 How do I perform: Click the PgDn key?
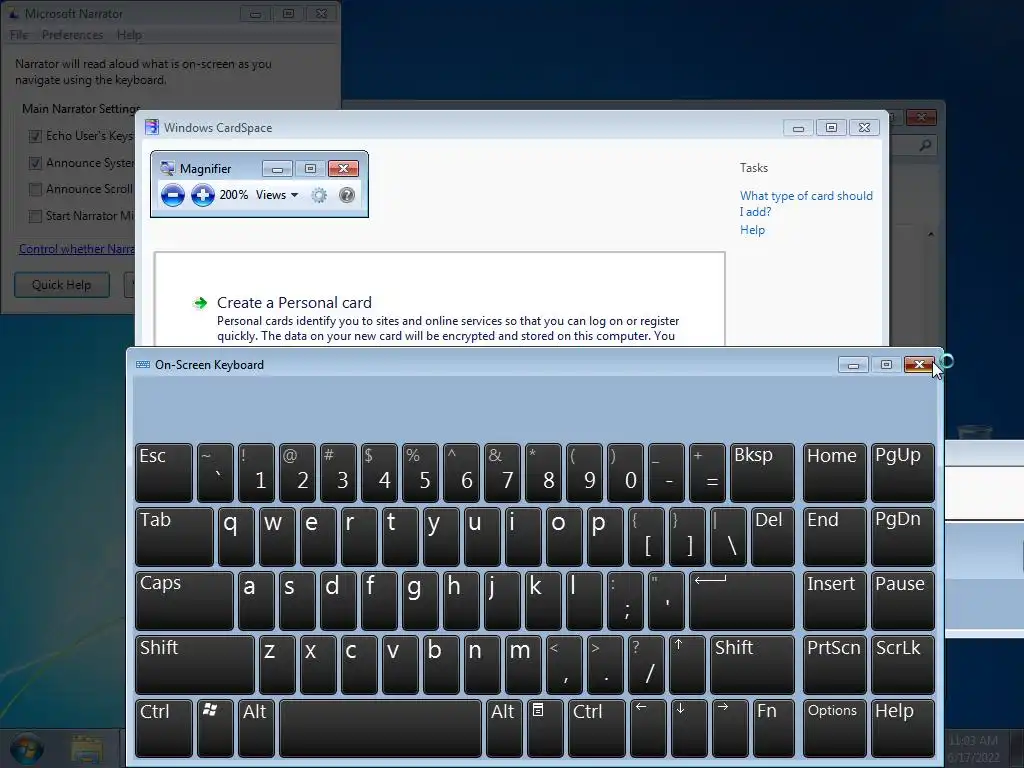pyautogui.click(x=903, y=536)
